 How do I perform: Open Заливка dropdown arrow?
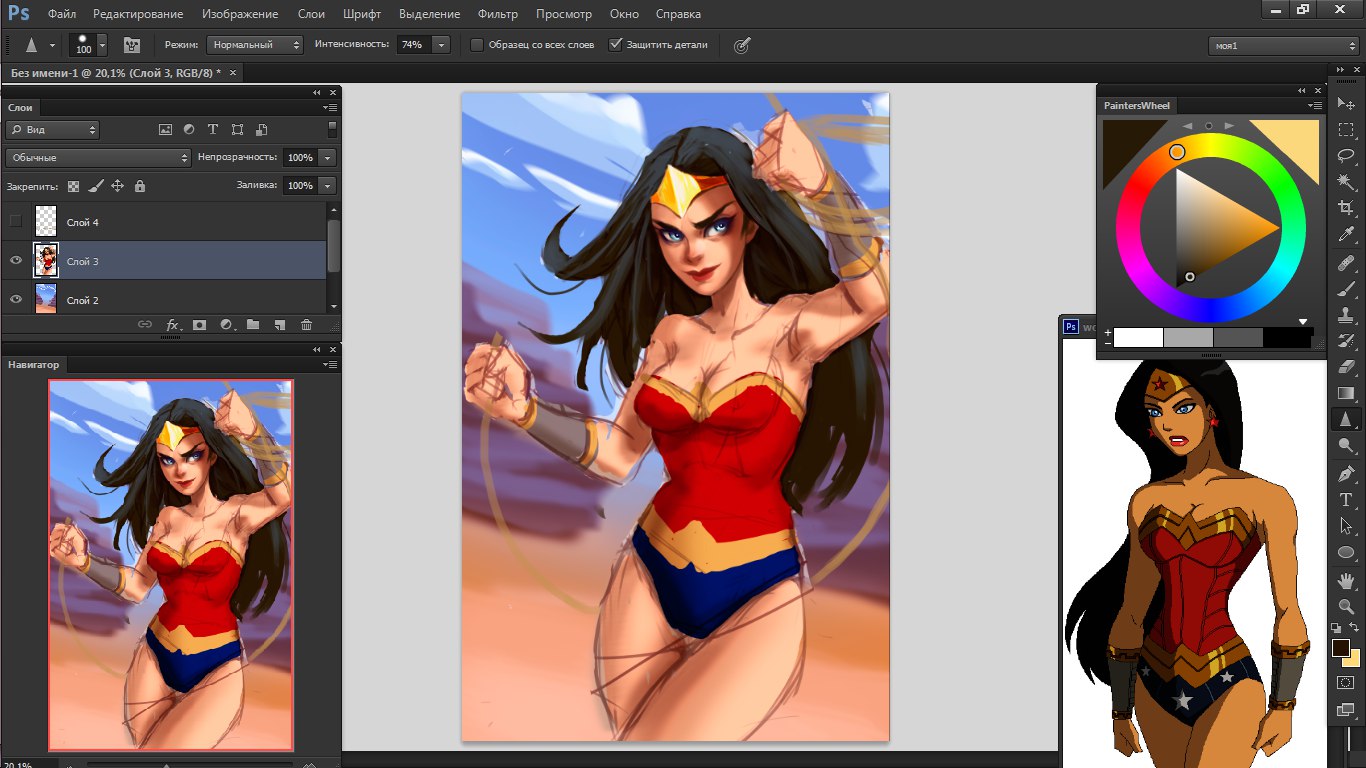[x=329, y=186]
